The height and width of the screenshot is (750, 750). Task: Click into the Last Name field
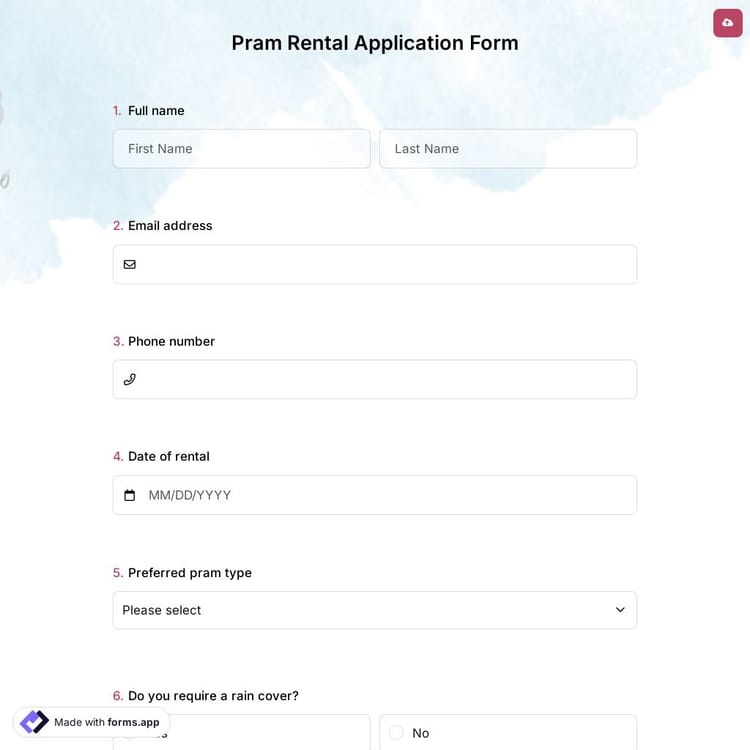(x=508, y=149)
